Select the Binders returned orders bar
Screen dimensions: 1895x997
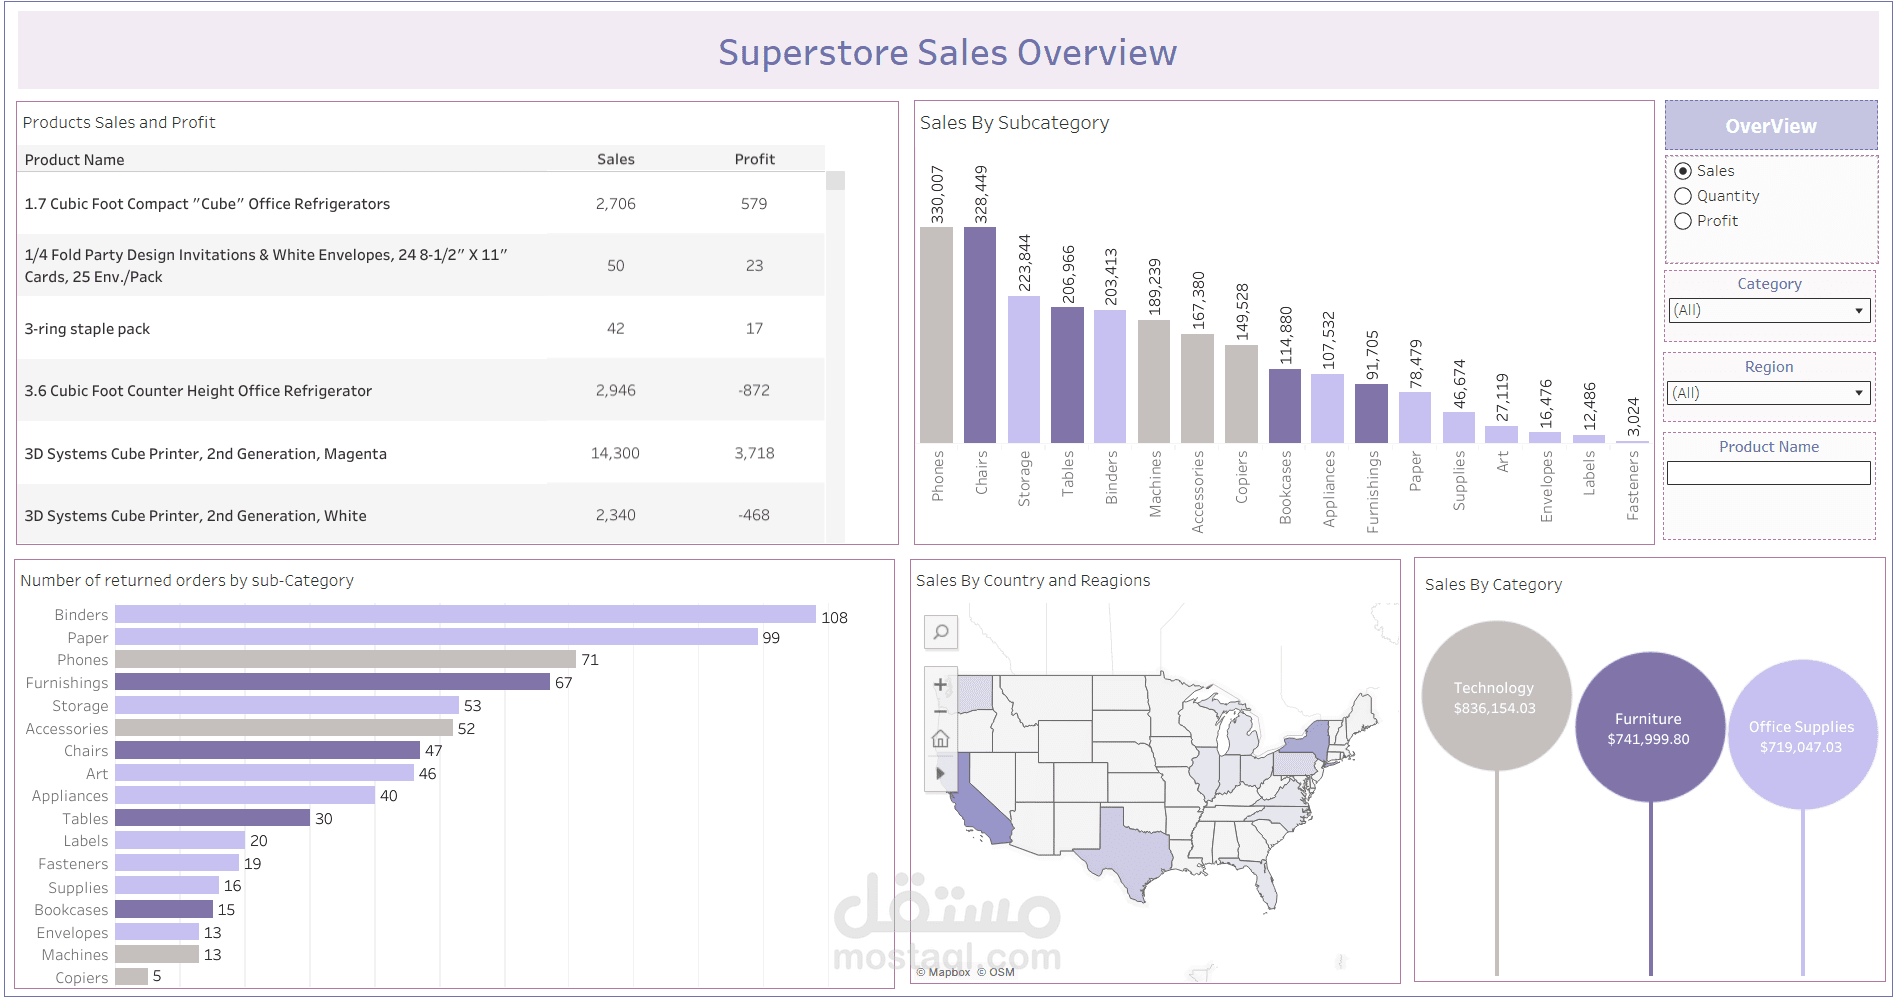click(x=465, y=614)
